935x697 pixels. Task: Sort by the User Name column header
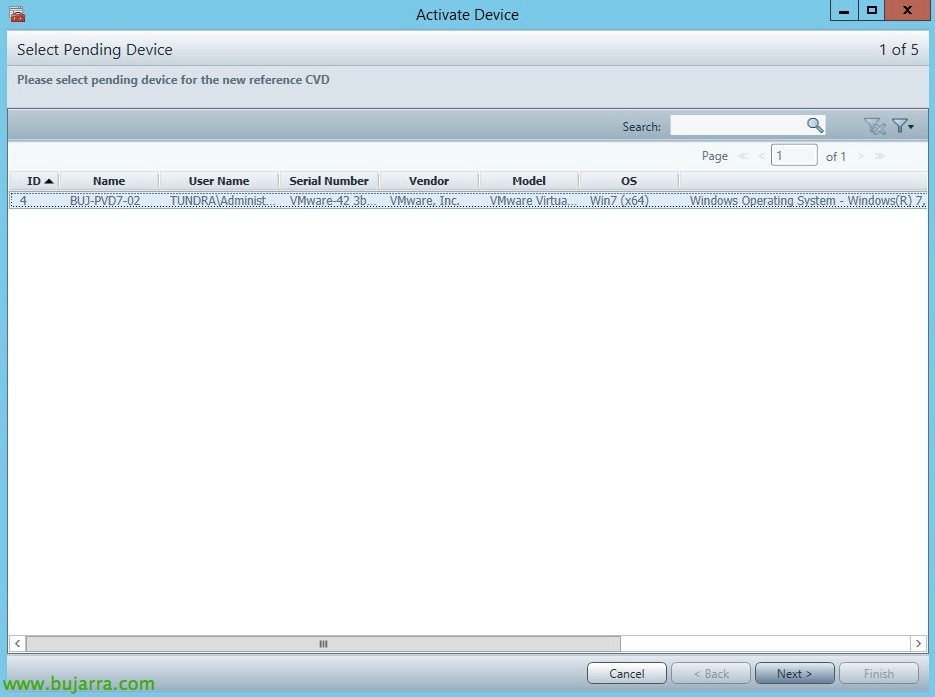point(219,181)
